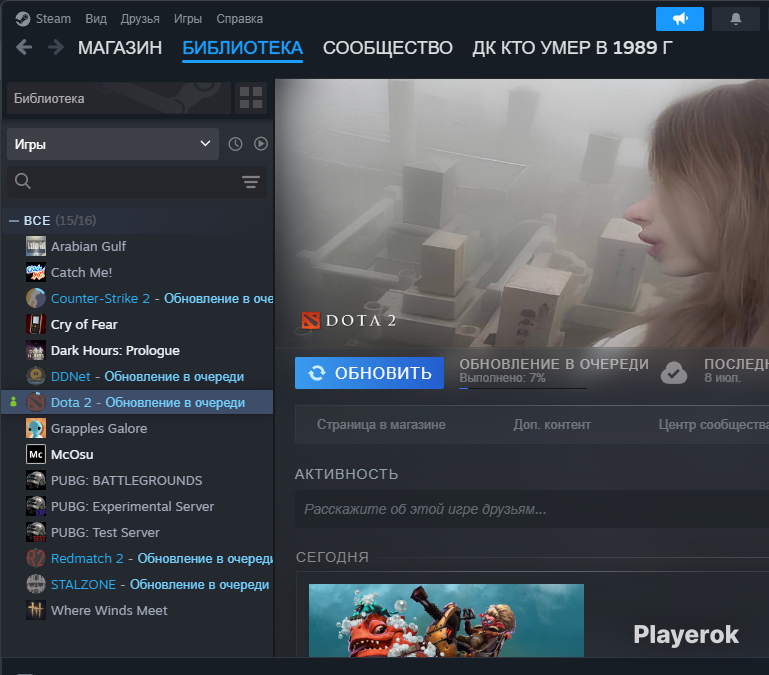Open the Друзья menu
Viewport: 769px width, 675px height.
click(x=140, y=19)
